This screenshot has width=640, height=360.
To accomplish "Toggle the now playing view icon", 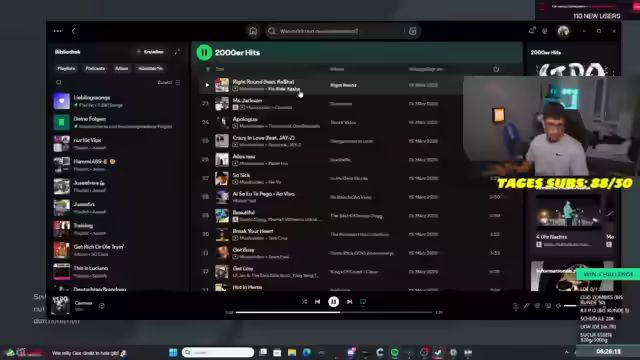I will 516,306.
